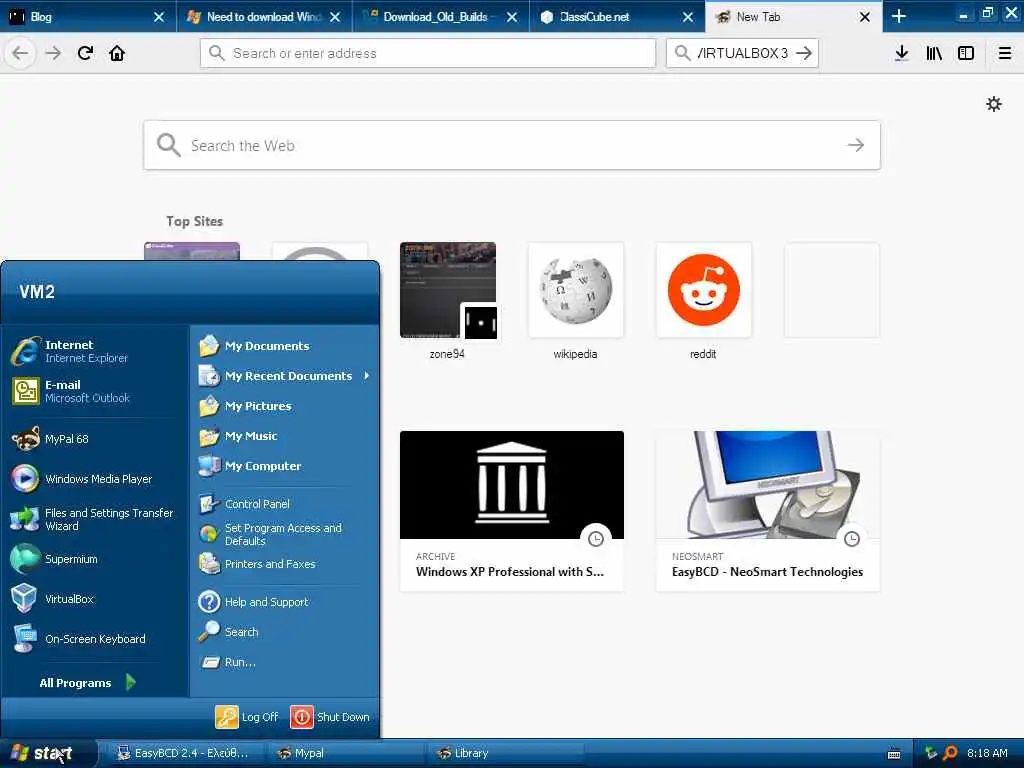The height and width of the screenshot is (768, 1024).
Task: Expand My Recent Documents submenu
Action: tap(285, 376)
